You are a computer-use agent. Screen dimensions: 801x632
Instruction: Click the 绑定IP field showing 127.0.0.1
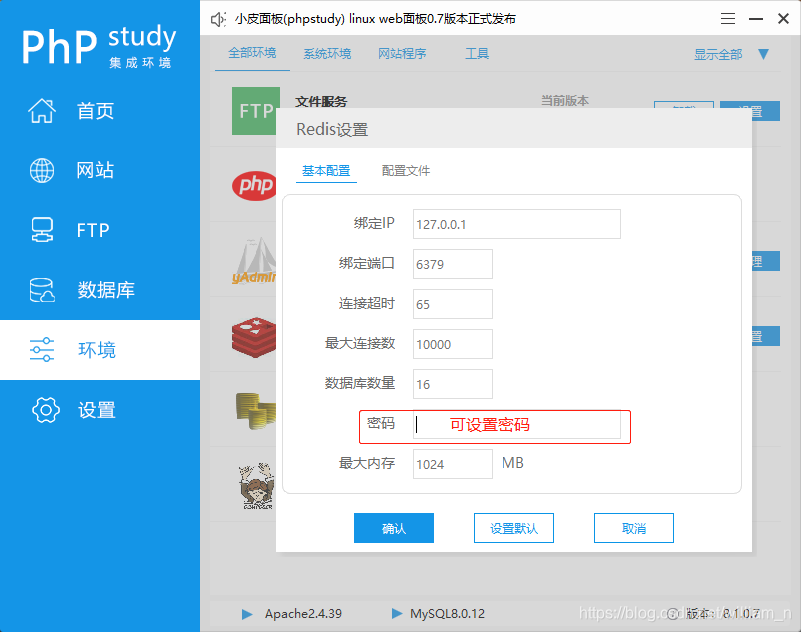pyautogui.click(x=516, y=224)
